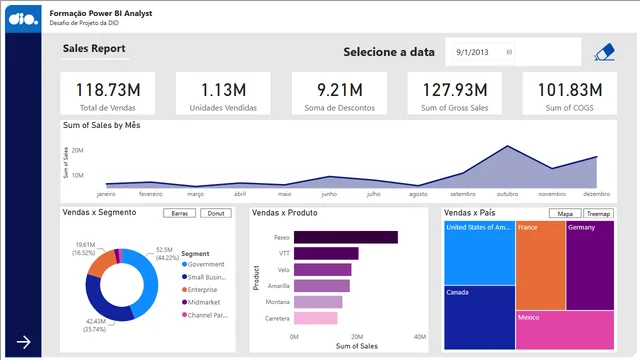This screenshot has height=360, width=640.
Task: Select the Canada treemap tile
Action: [479, 318]
